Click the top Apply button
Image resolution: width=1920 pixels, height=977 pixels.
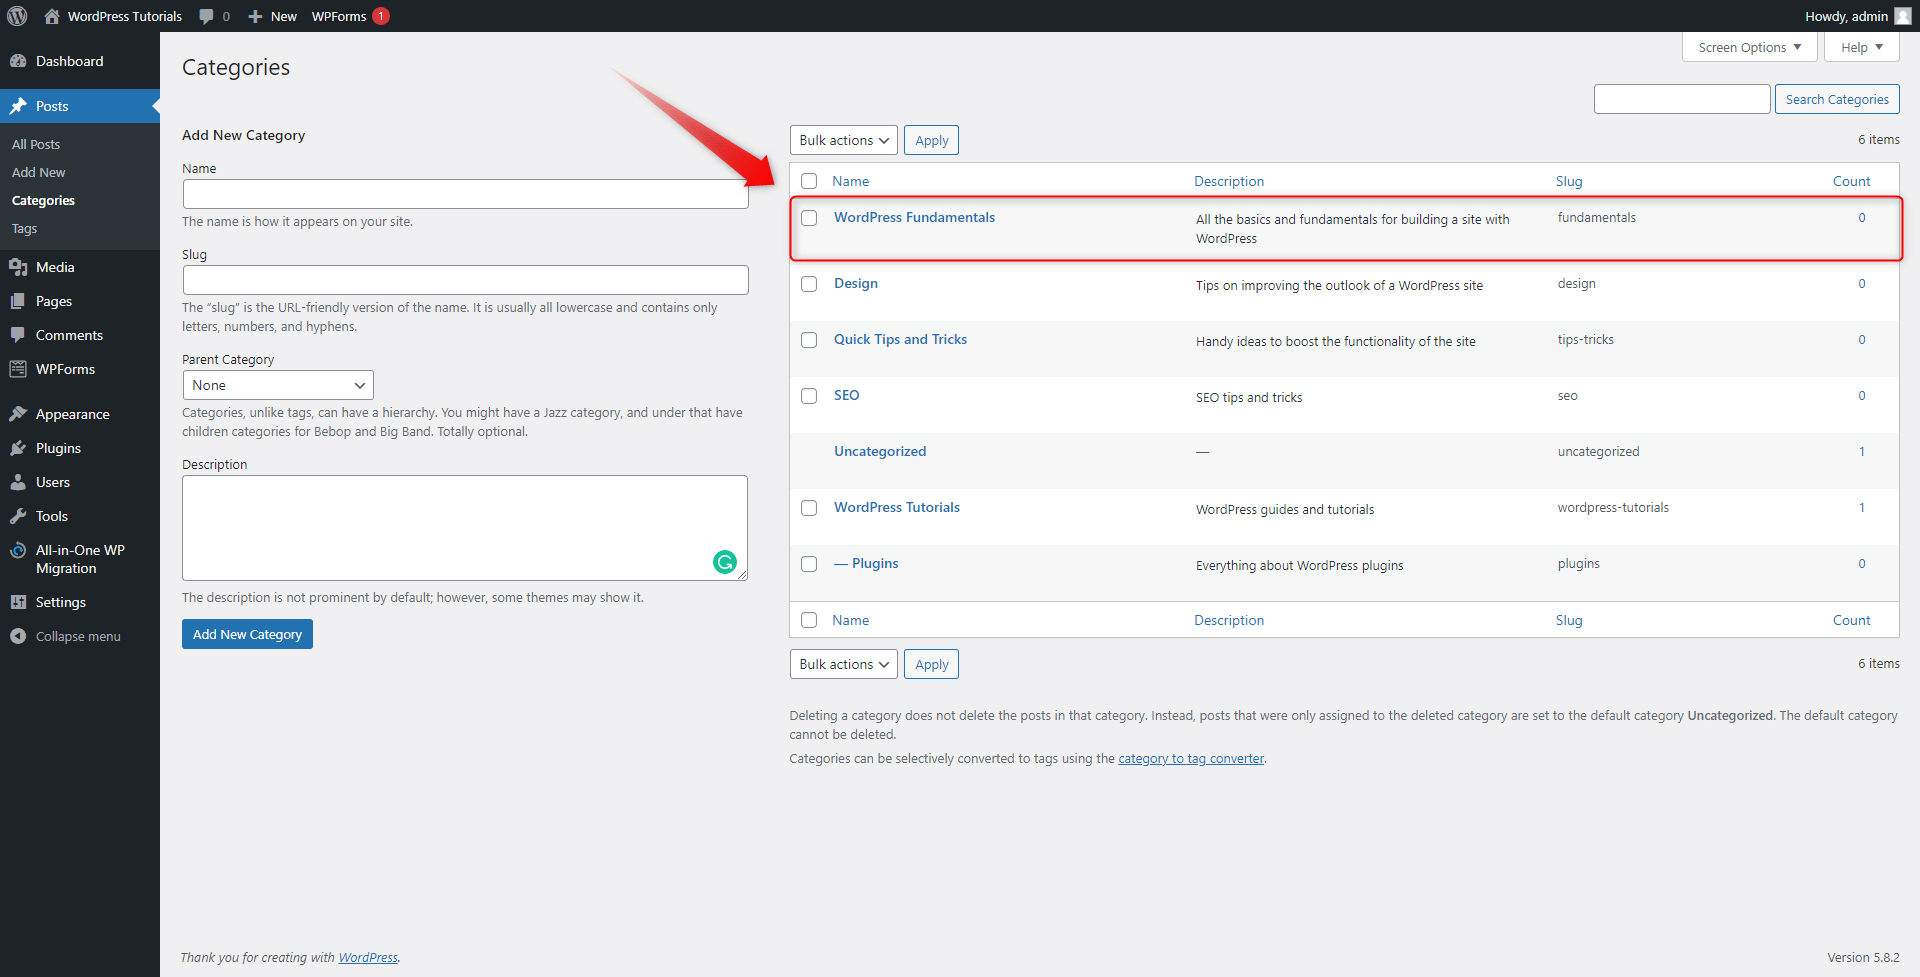click(x=931, y=140)
